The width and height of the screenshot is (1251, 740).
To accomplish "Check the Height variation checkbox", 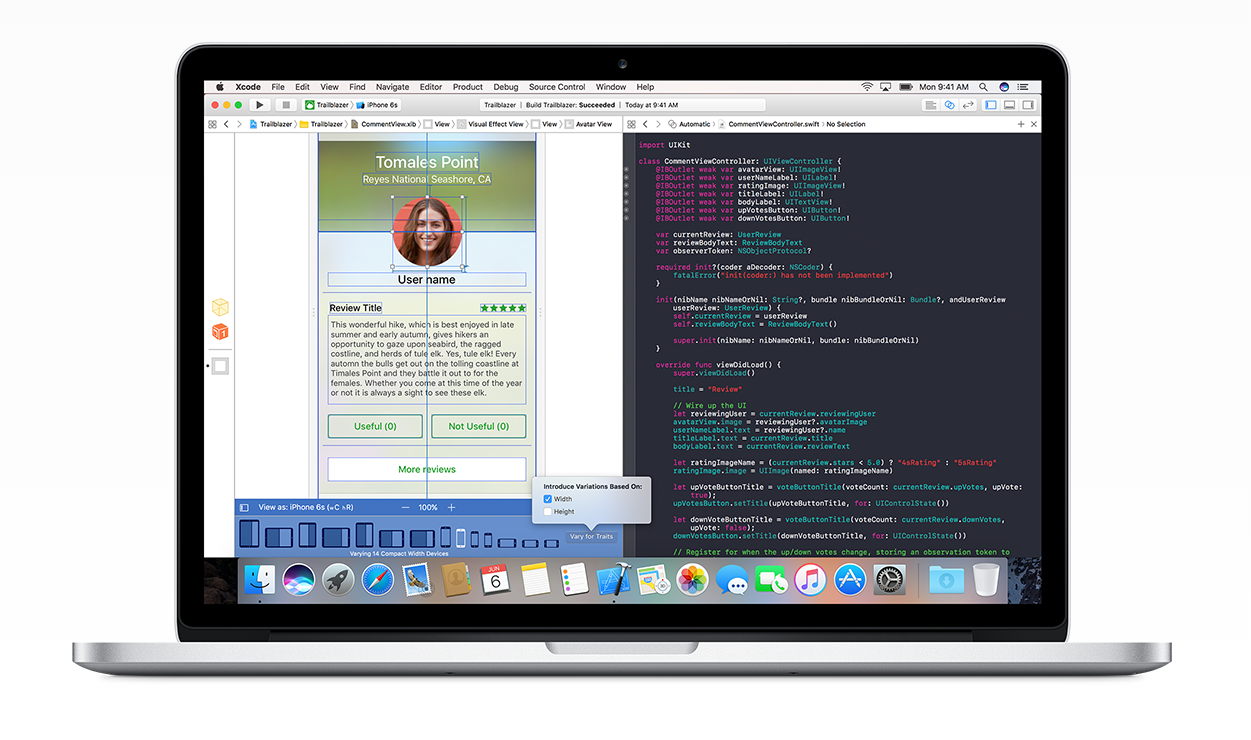I will (x=548, y=511).
